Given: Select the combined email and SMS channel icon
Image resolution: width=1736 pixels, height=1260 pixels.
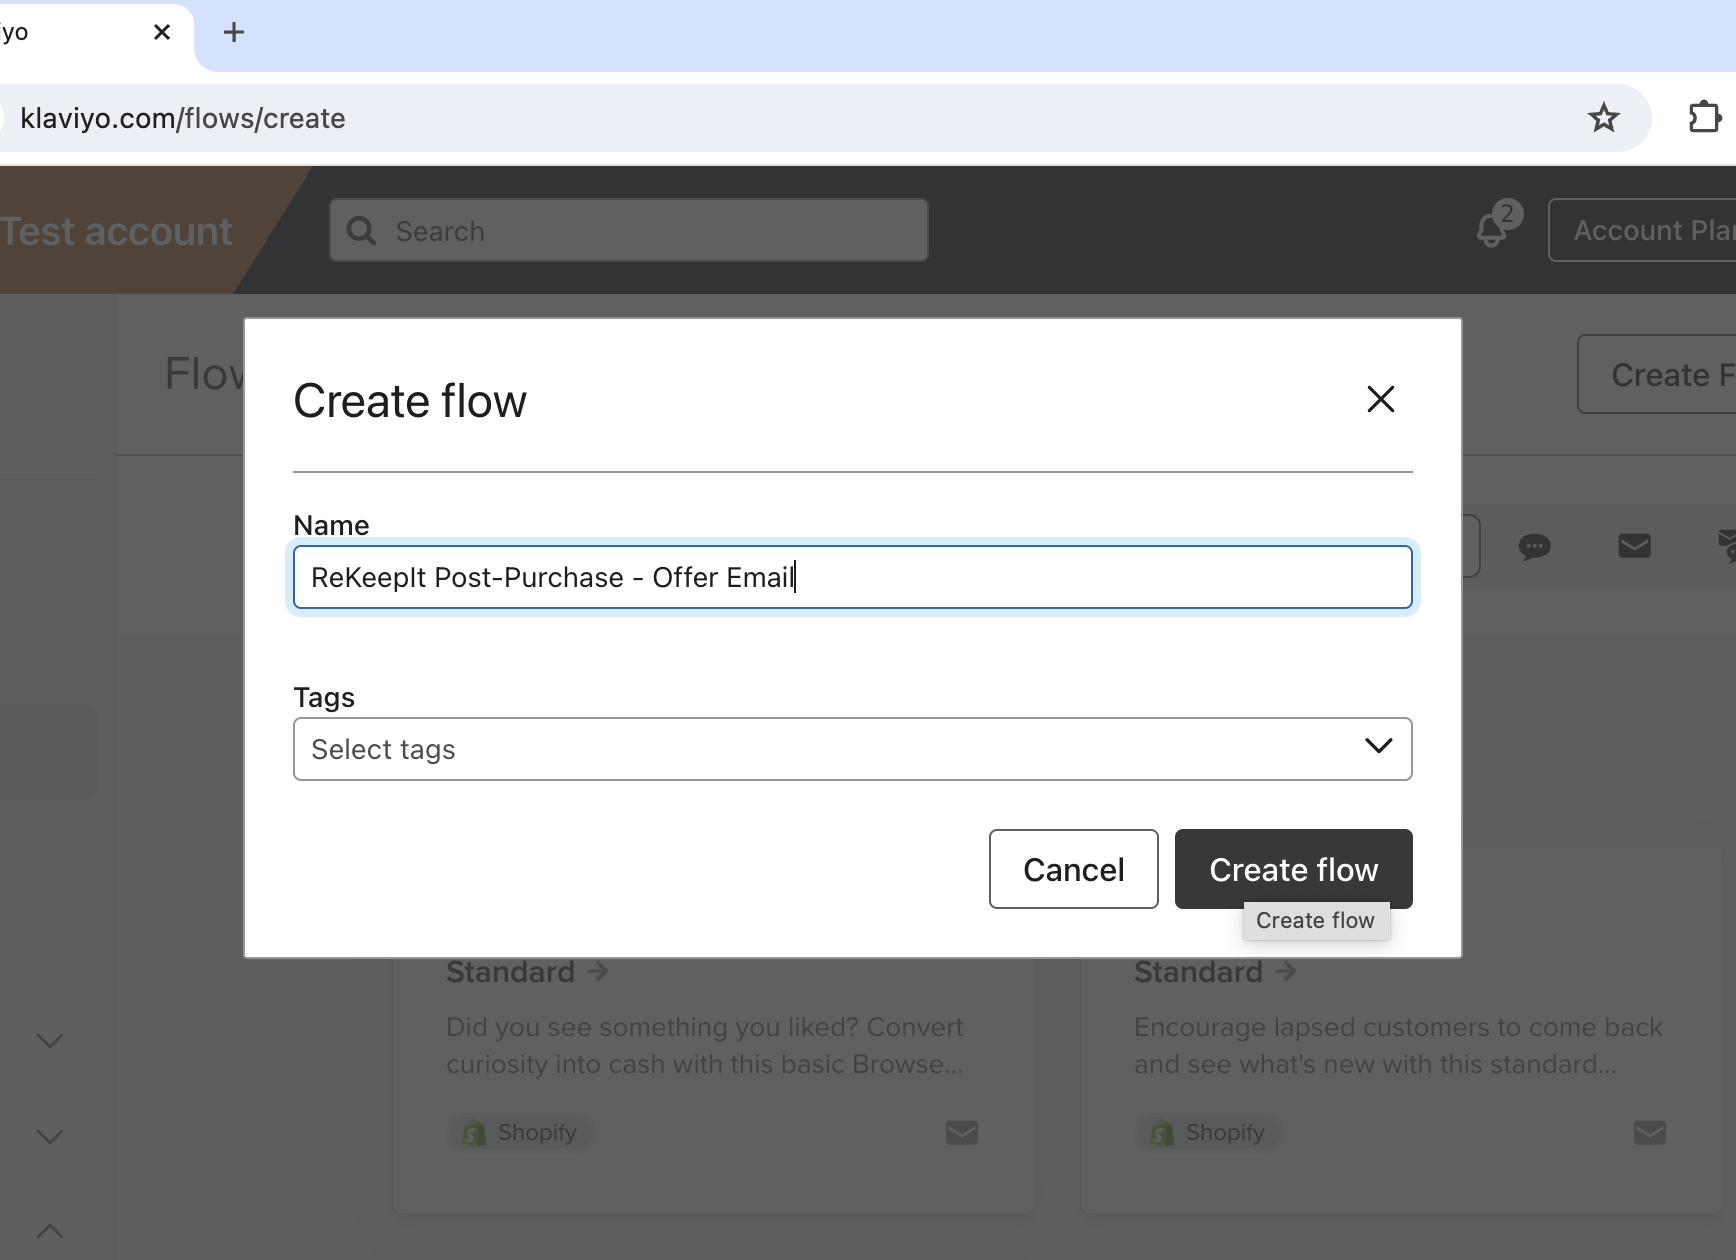Looking at the screenshot, I should coord(1727,546).
